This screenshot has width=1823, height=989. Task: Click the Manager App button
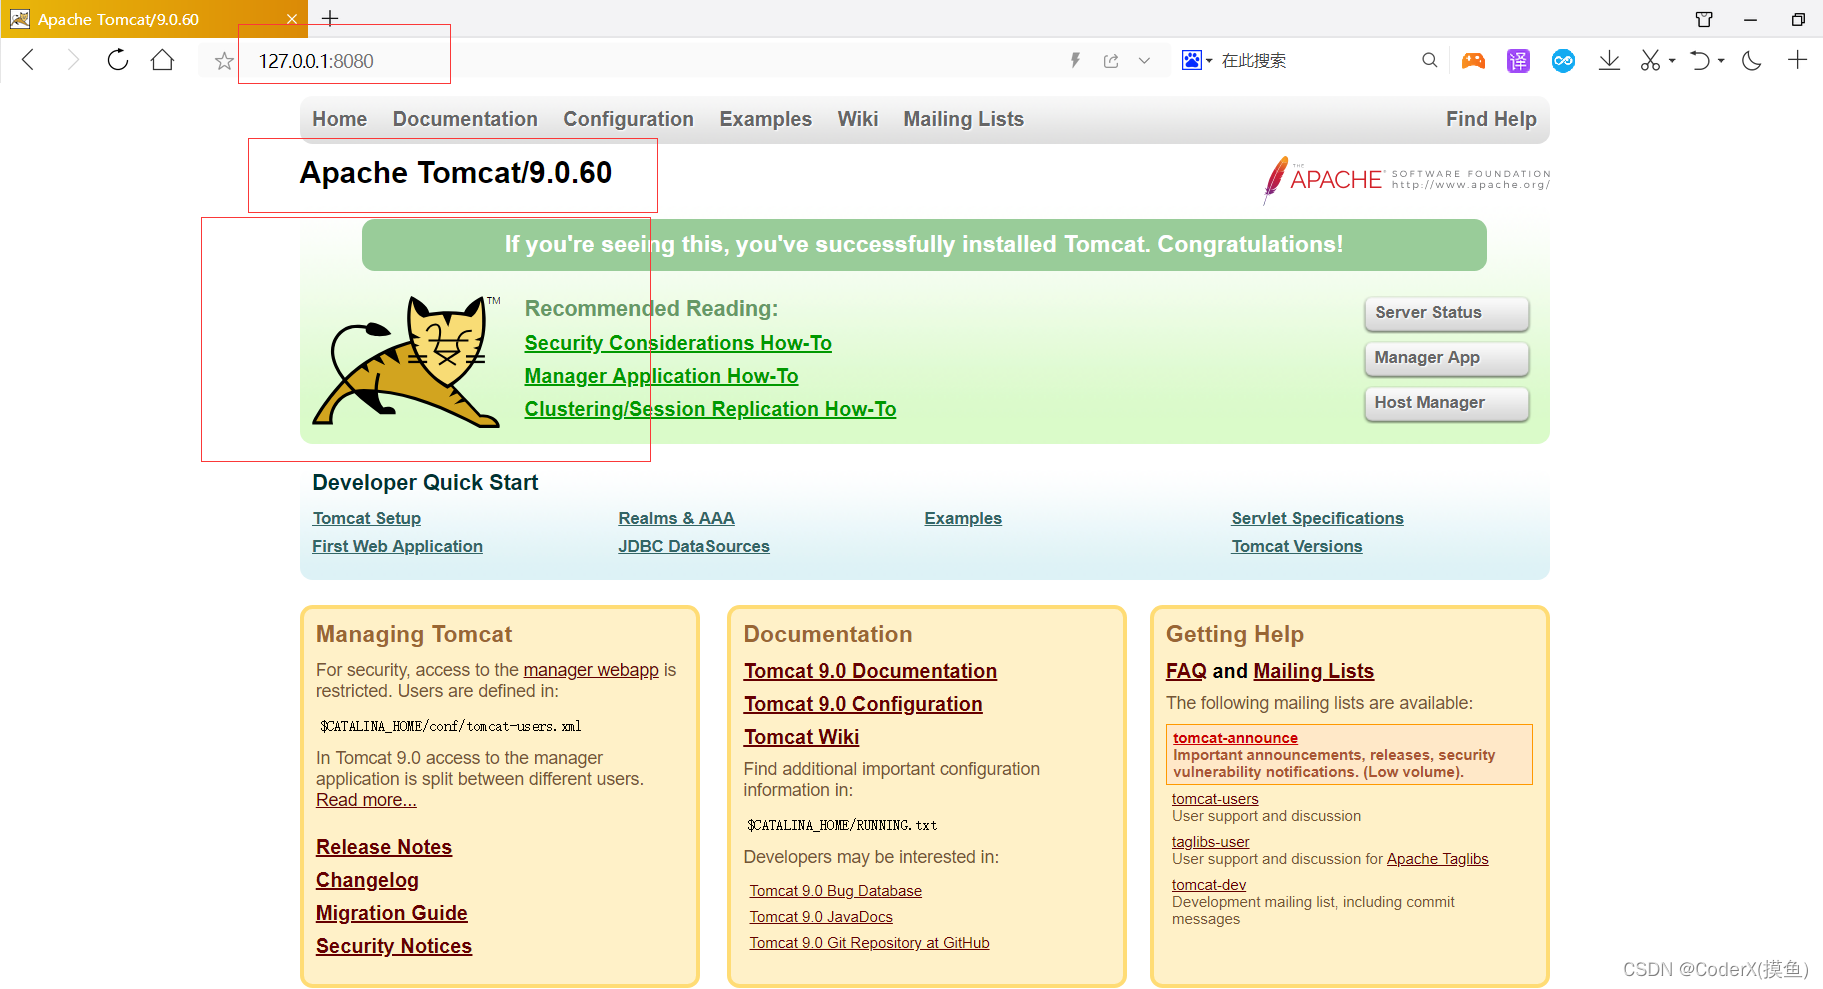tap(1446, 358)
